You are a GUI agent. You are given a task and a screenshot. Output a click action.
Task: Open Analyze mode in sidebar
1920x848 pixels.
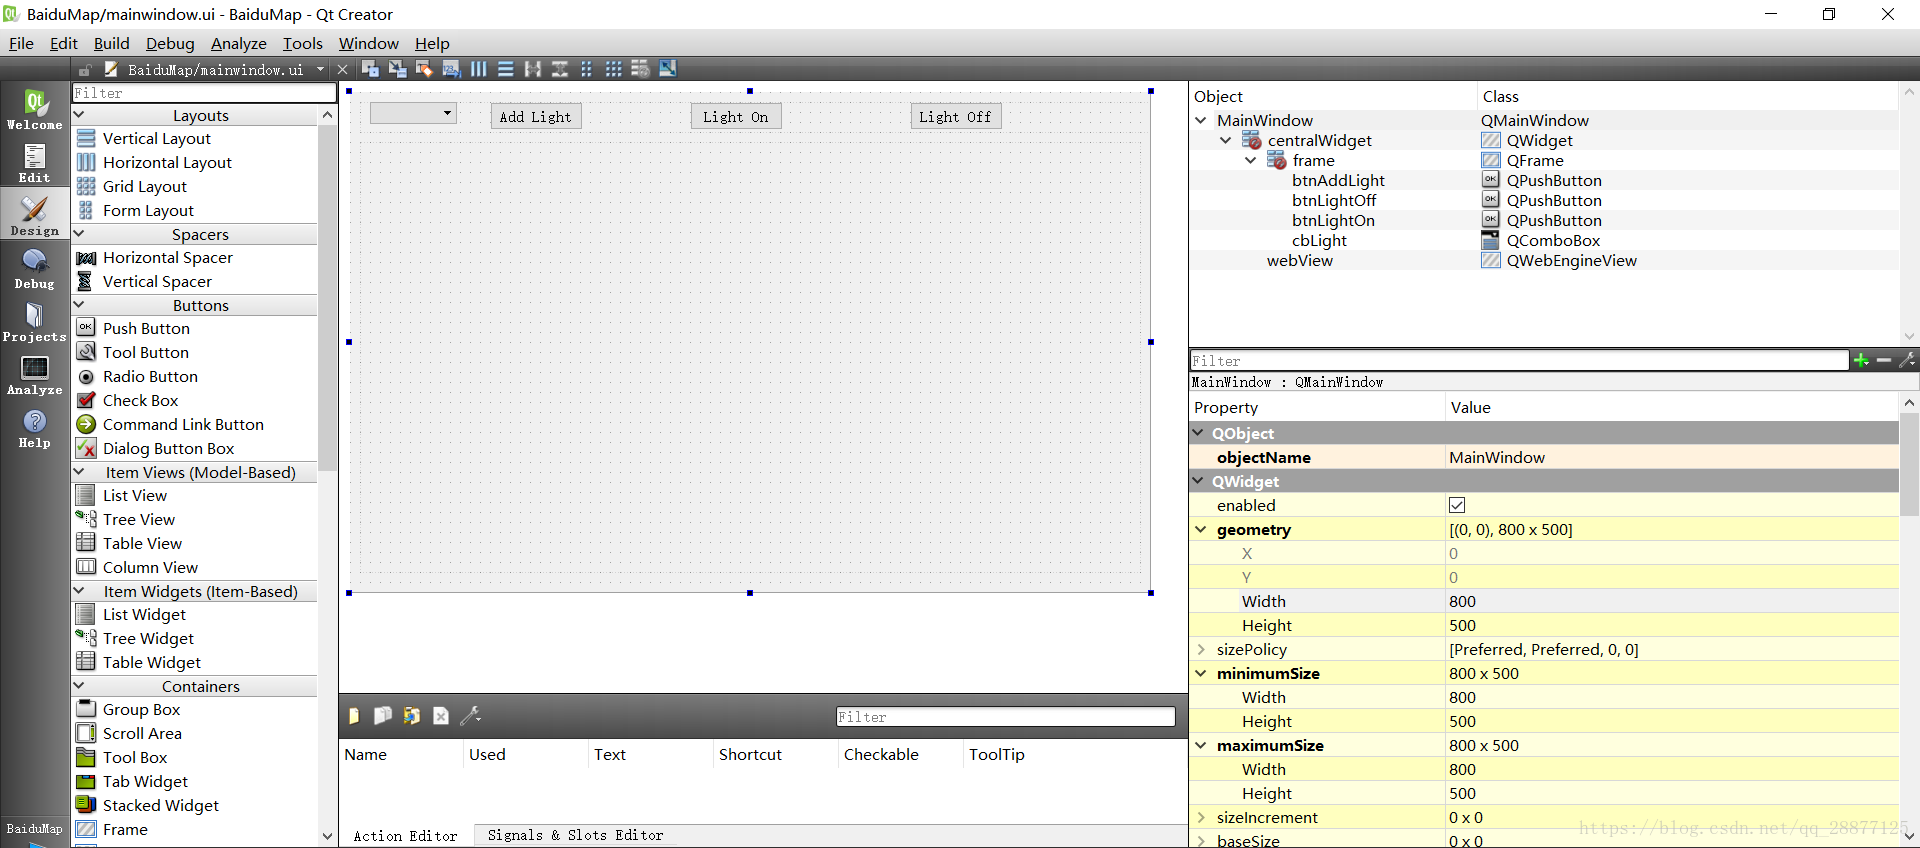tap(35, 375)
